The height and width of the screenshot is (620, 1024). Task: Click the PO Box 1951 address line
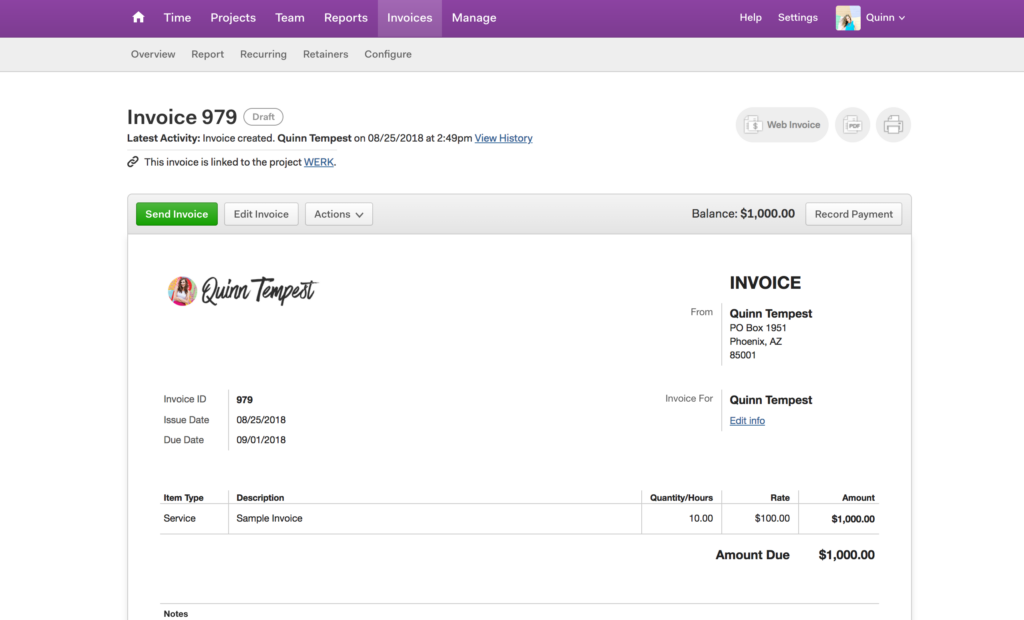pos(758,328)
